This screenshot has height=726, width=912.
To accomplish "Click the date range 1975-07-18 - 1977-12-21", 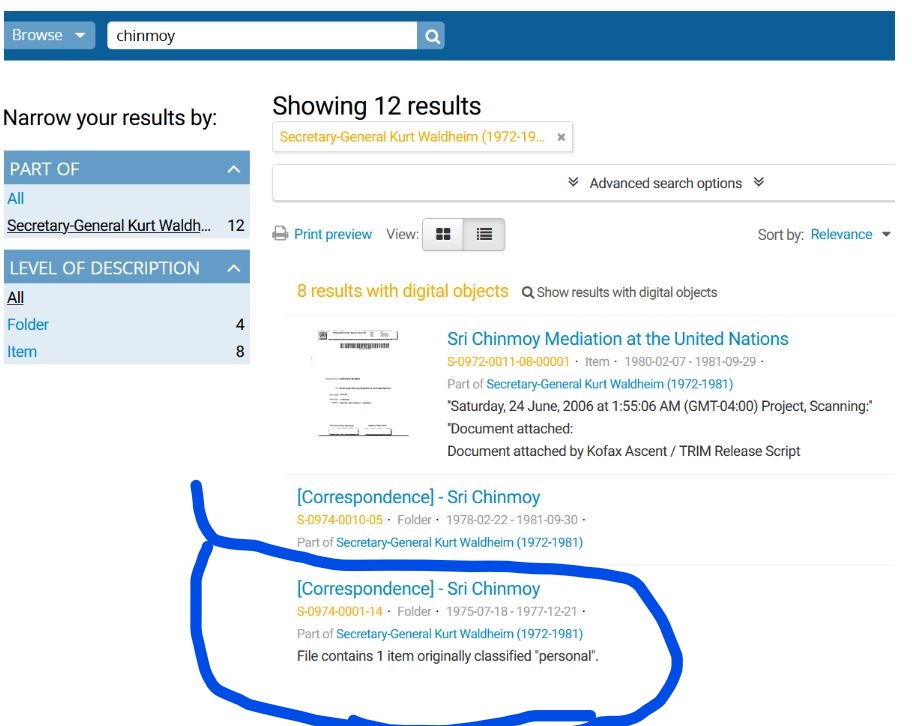I will 512,612.
